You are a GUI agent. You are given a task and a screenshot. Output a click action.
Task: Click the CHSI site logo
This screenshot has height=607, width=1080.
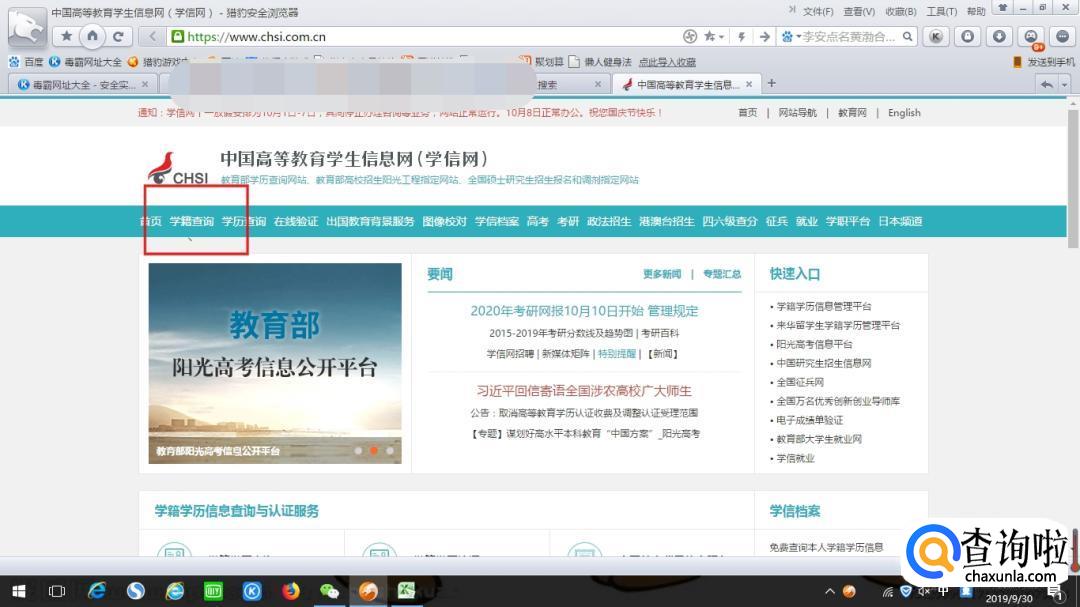coord(178,168)
